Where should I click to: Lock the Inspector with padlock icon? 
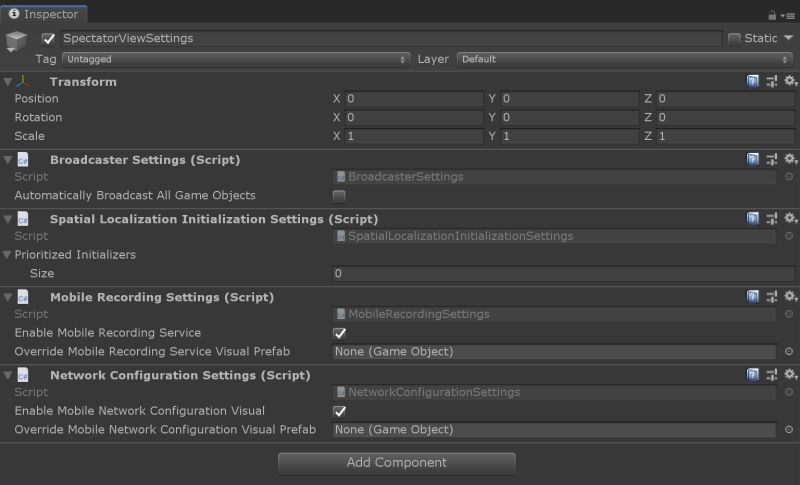tap(772, 15)
